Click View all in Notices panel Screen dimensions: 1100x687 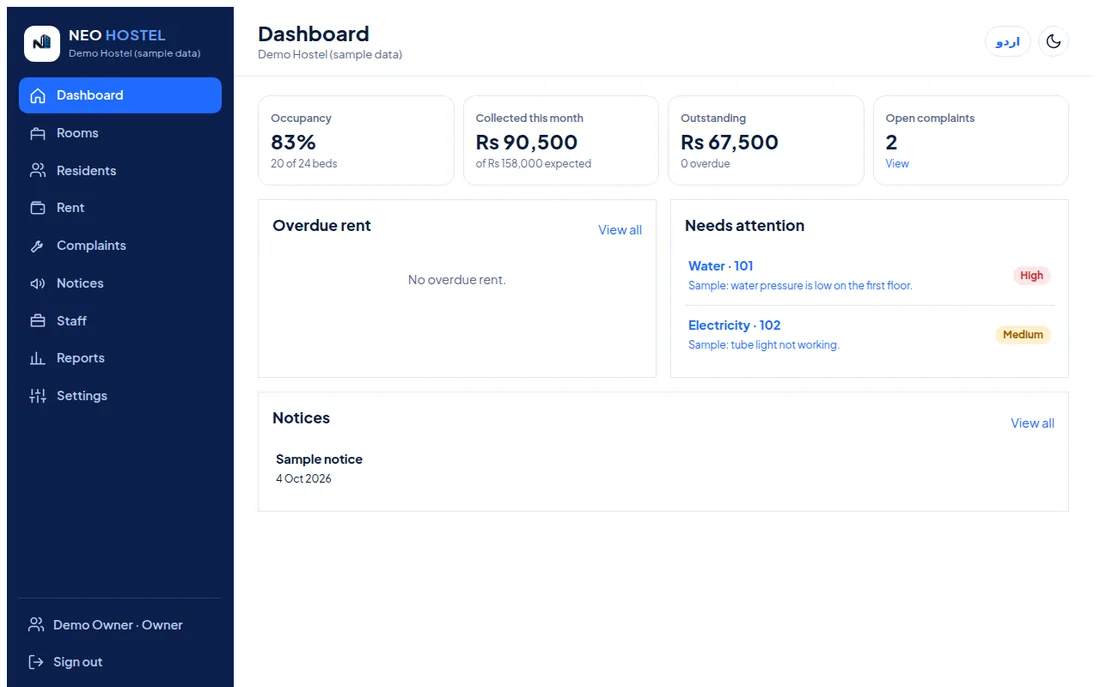pyautogui.click(x=1032, y=423)
